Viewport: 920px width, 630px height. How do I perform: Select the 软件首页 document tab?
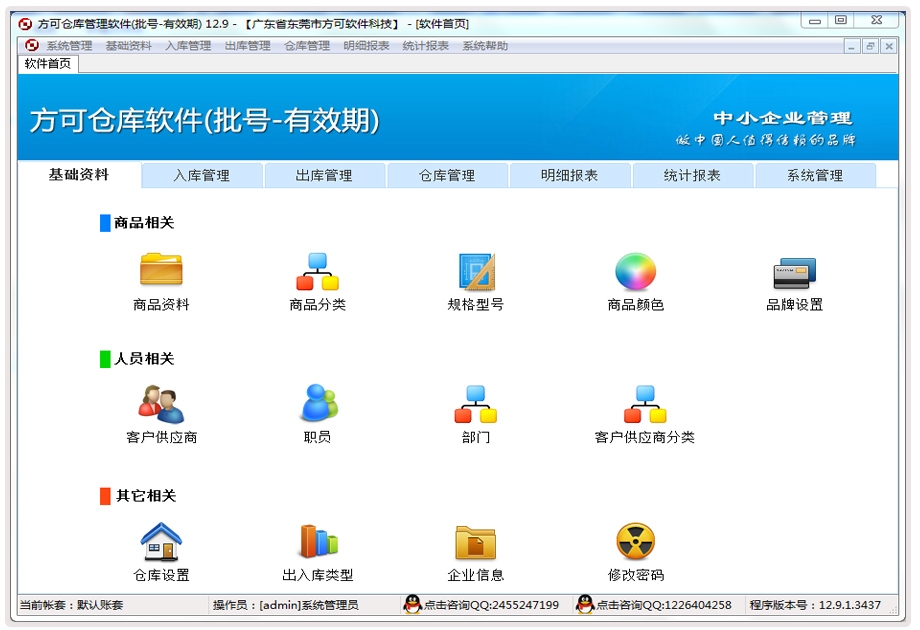[48, 63]
